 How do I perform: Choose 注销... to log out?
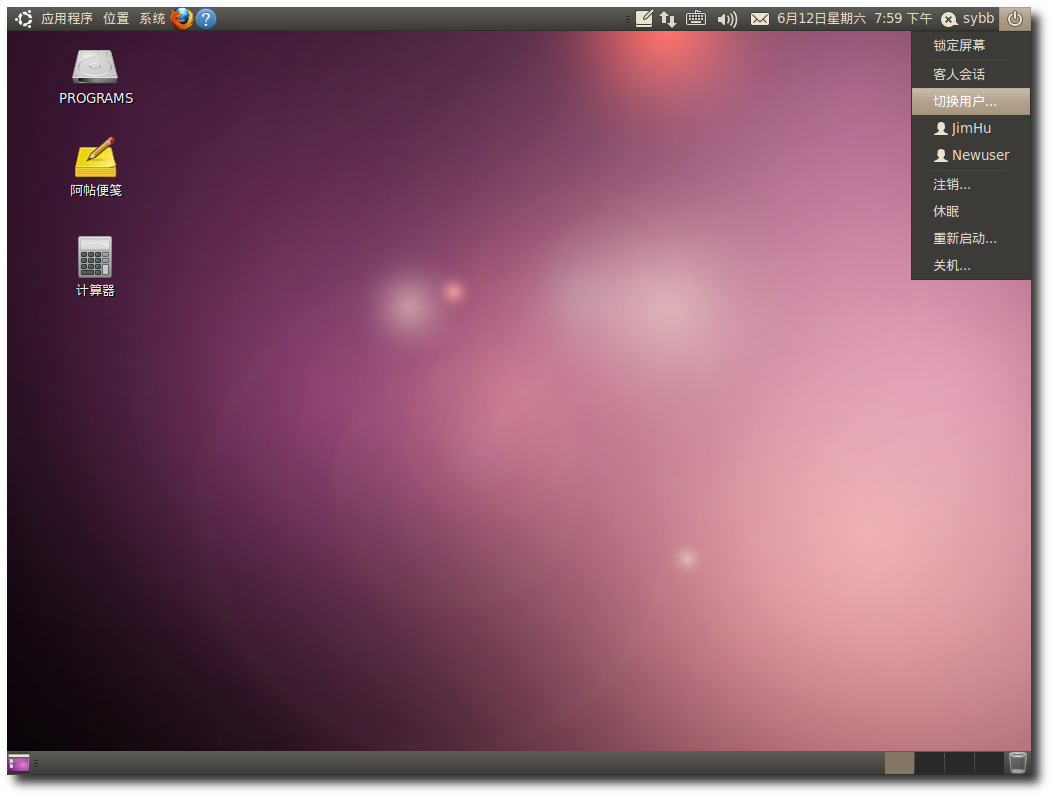point(971,184)
